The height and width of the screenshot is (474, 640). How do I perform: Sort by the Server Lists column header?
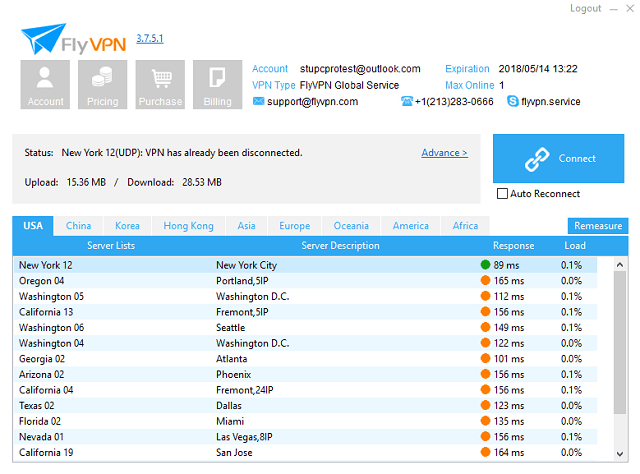tap(111, 245)
